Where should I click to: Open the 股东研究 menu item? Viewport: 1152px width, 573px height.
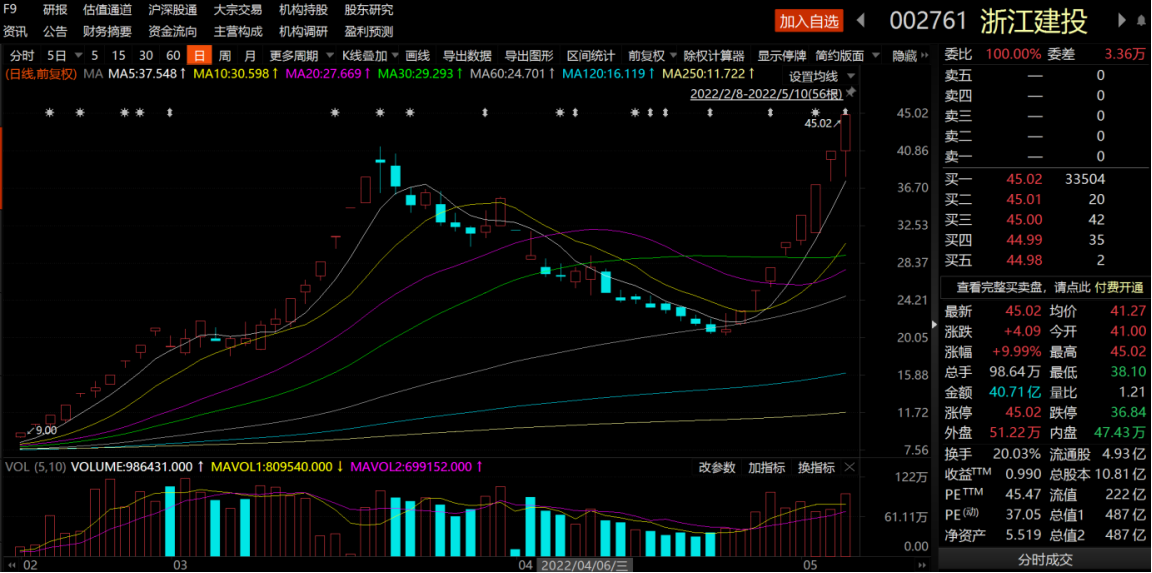point(368,10)
